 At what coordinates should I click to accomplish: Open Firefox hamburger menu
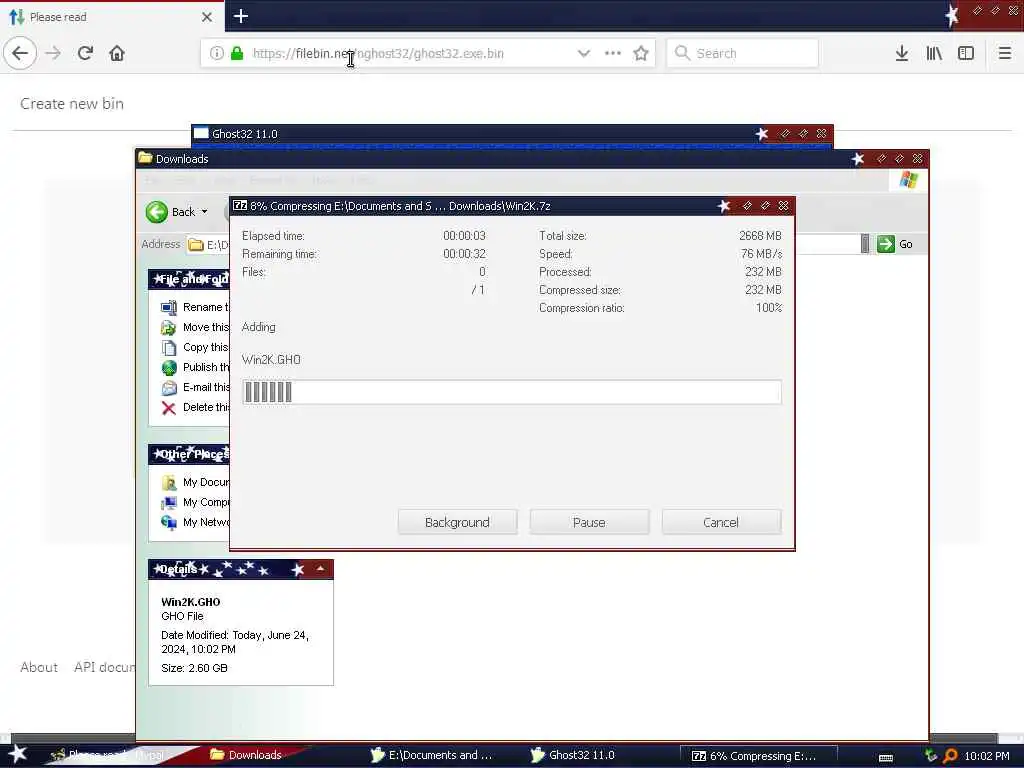1005,54
